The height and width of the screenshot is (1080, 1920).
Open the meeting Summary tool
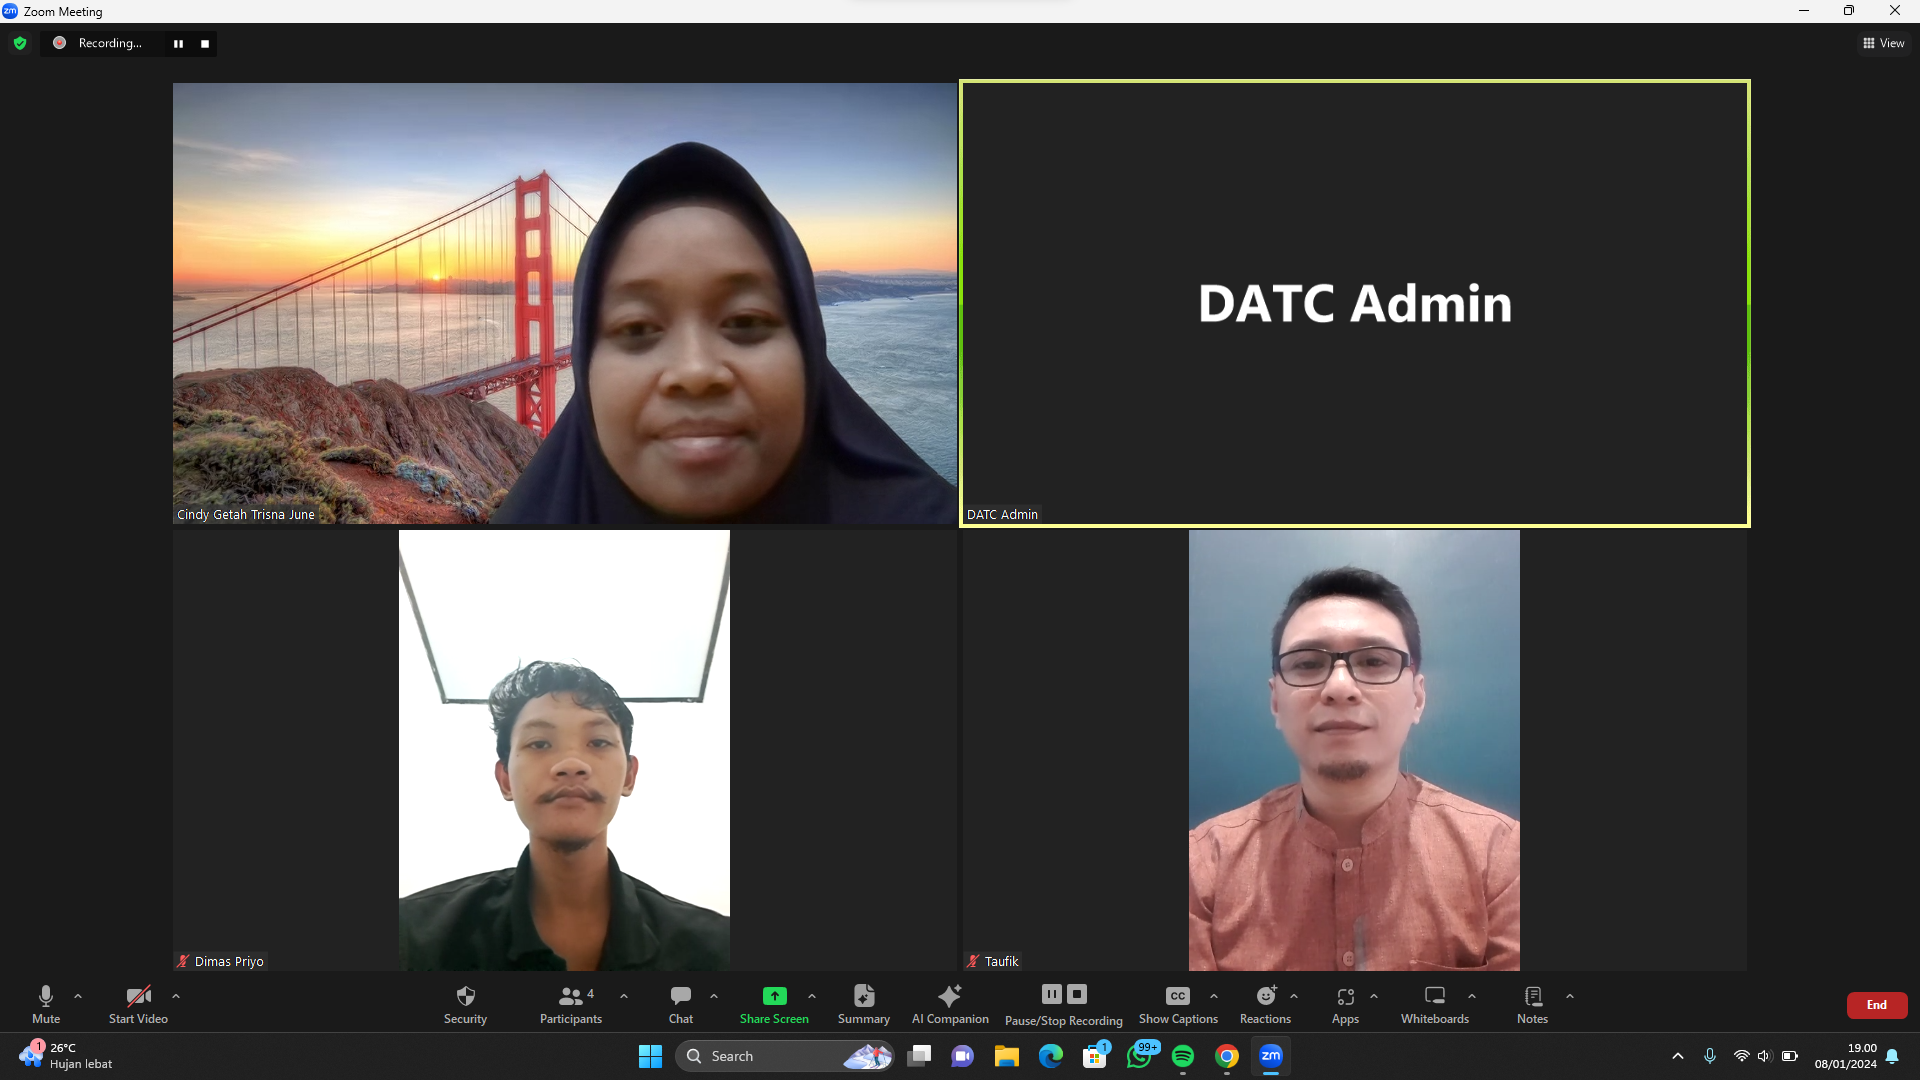pos(863,1004)
